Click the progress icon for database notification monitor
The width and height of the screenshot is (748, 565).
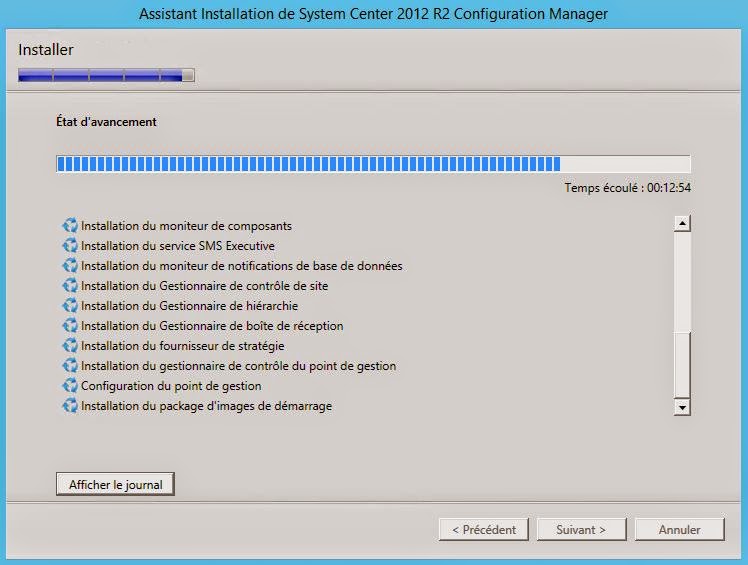pyautogui.click(x=70, y=266)
